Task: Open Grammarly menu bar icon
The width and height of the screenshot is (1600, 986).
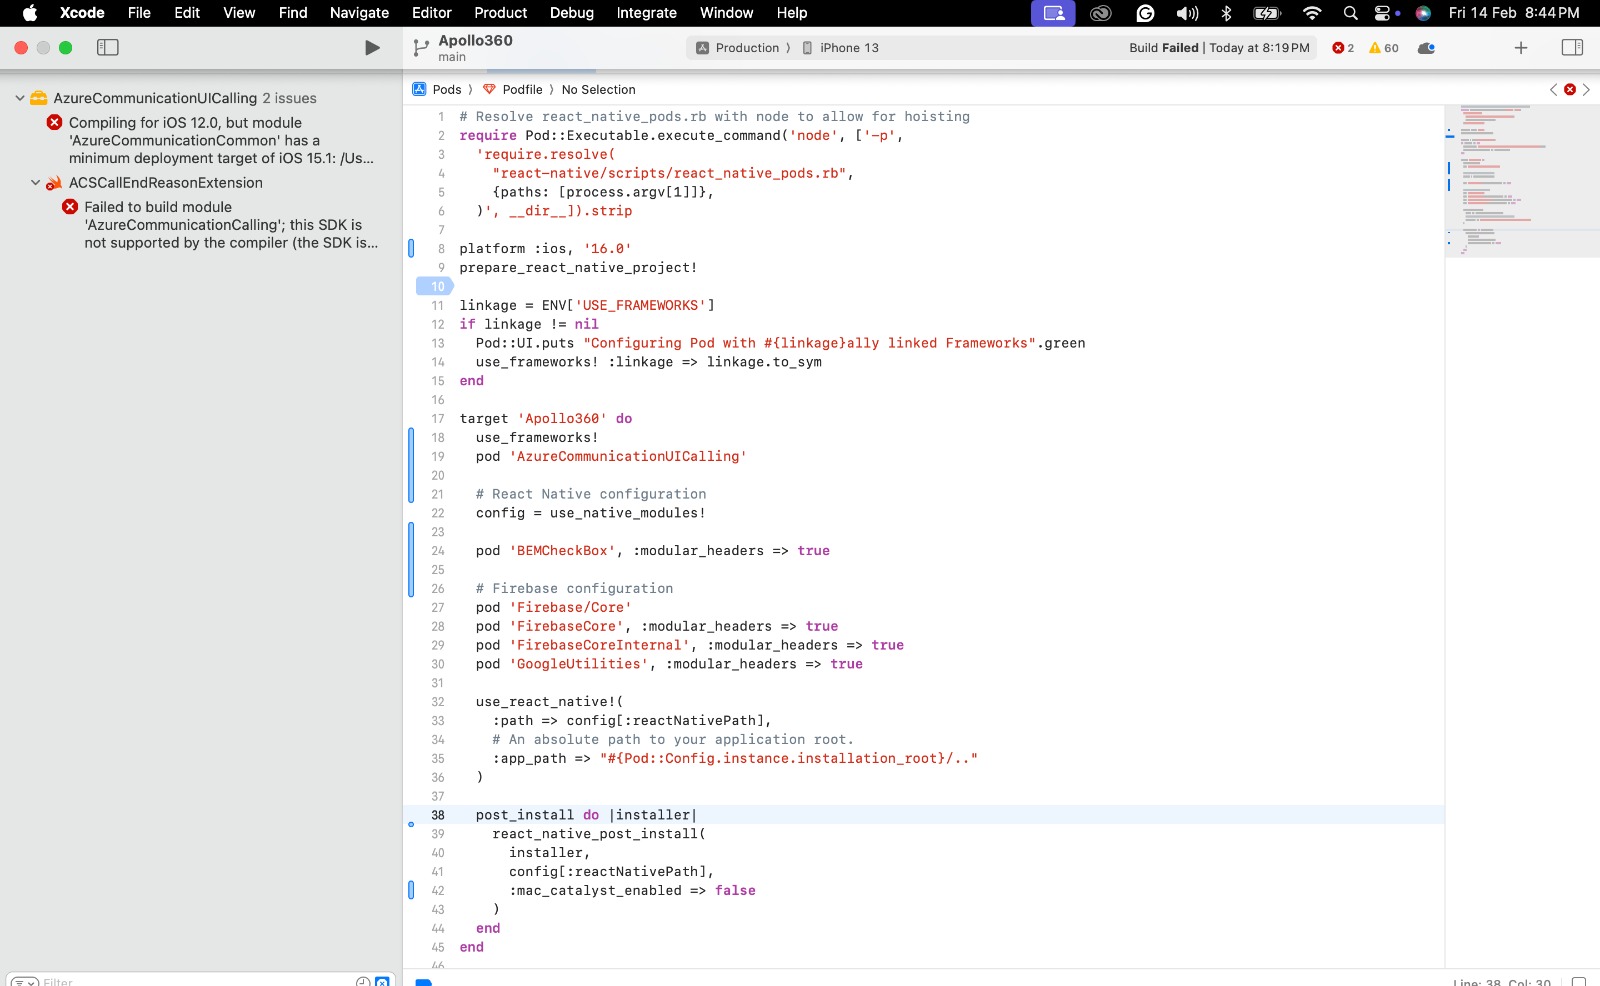Action: pyautogui.click(x=1146, y=13)
